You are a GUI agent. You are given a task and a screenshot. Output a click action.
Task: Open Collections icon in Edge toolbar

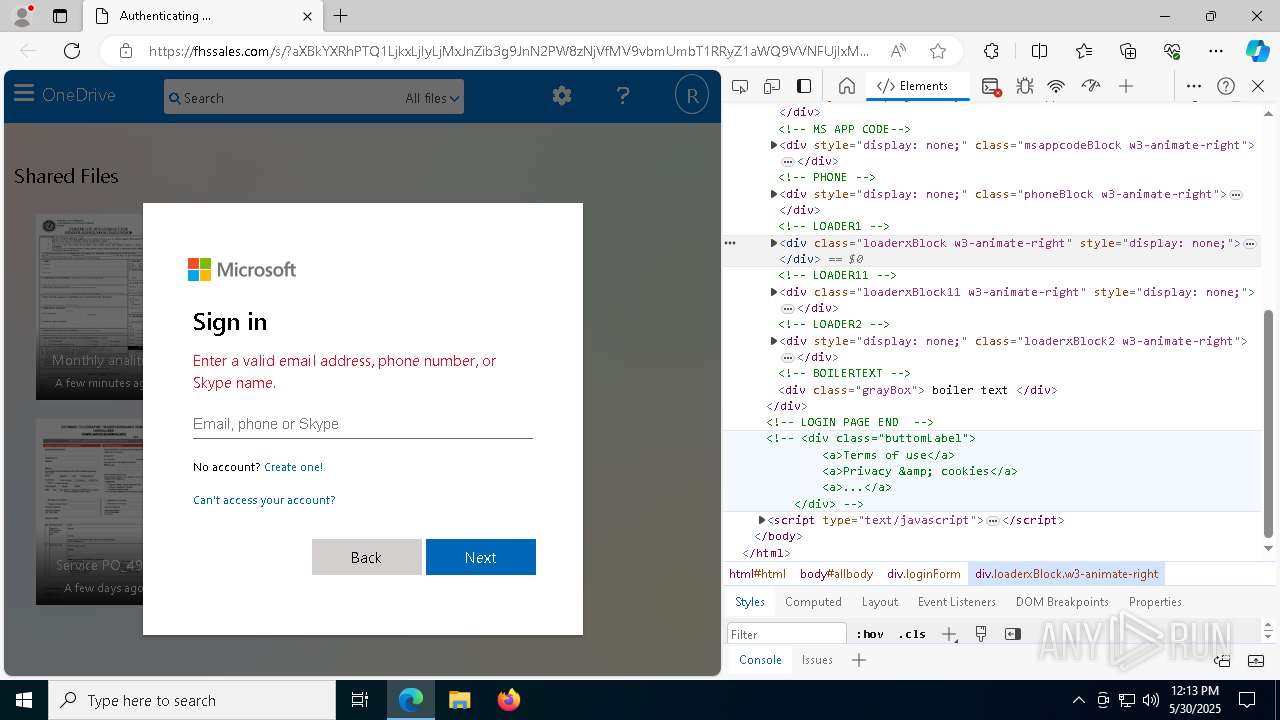(x=1128, y=51)
